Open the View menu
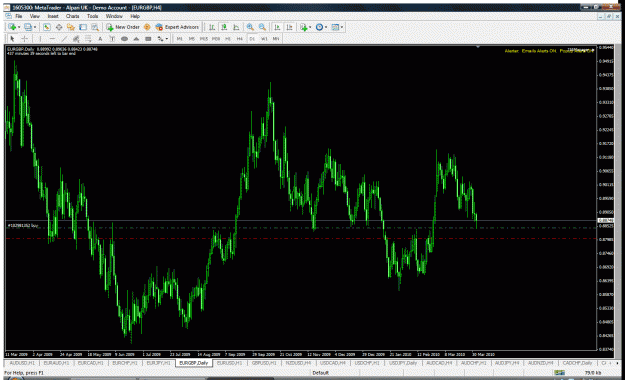The image size is (625, 380). [x=35, y=16]
